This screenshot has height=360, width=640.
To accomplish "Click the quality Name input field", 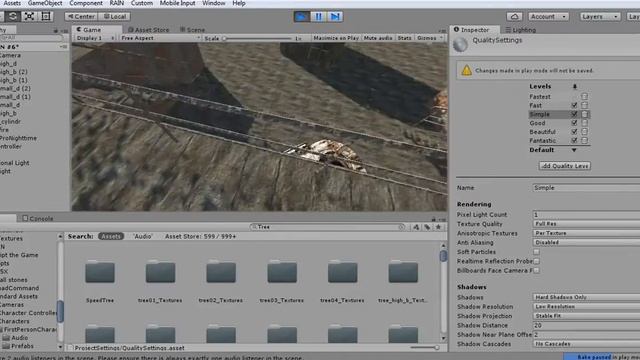I will coord(586,188).
